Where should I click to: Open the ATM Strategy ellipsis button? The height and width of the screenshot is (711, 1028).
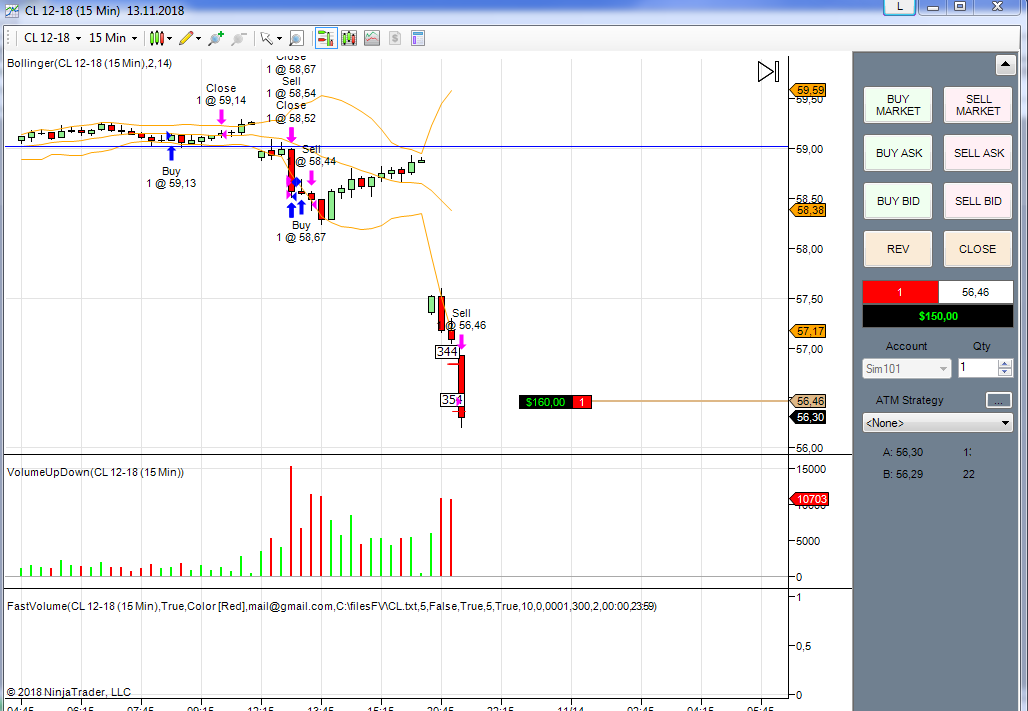pos(998,400)
